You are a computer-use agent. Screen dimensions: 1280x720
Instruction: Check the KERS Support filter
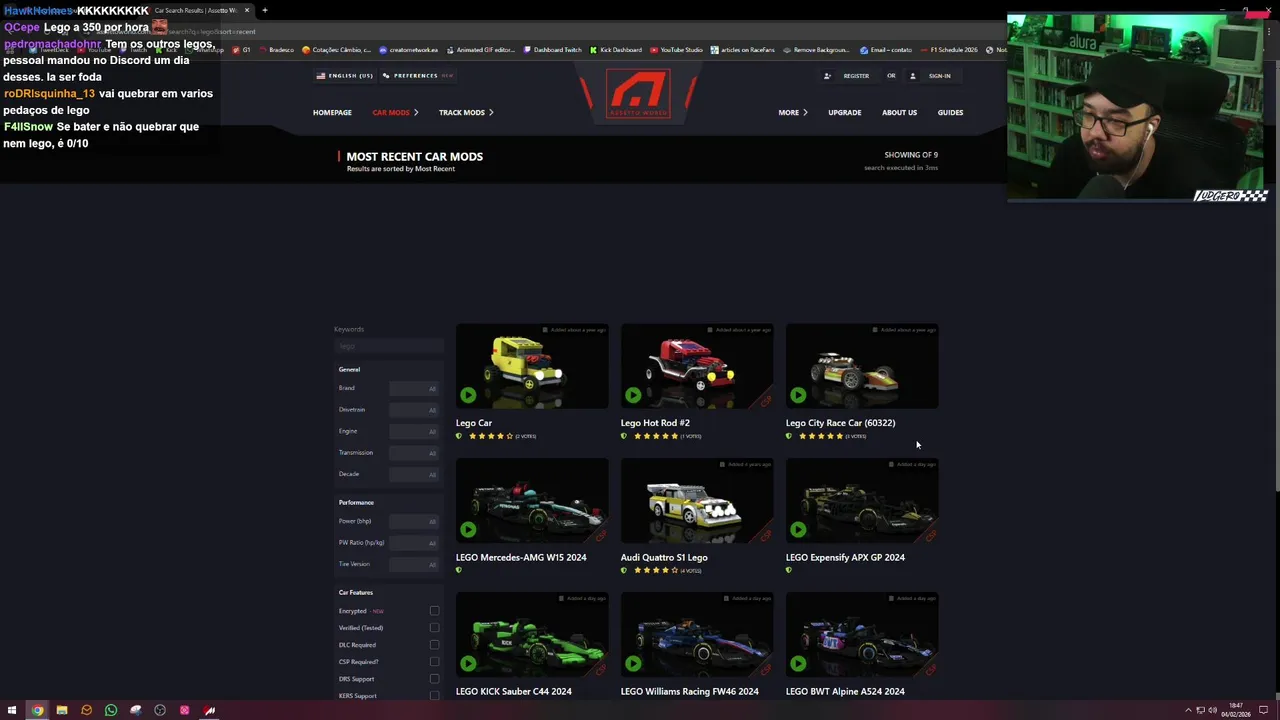click(x=434, y=695)
